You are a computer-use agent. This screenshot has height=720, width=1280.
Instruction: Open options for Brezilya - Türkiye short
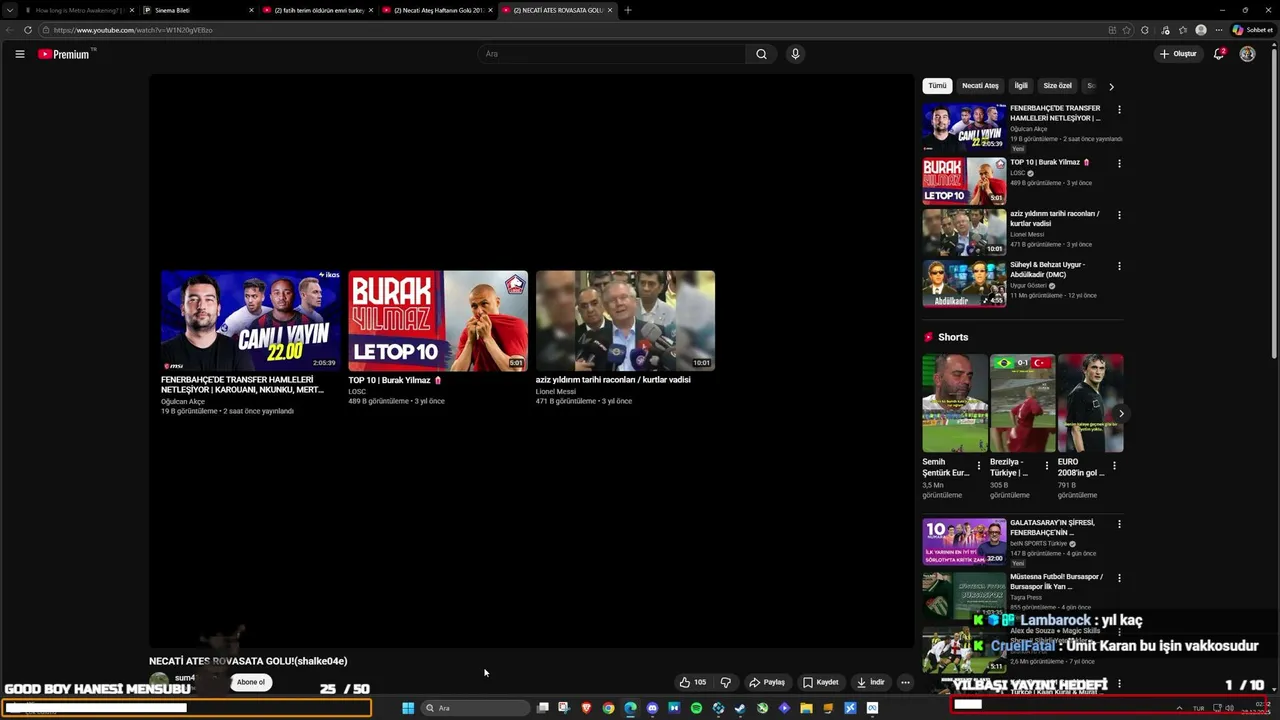coord(1047,466)
